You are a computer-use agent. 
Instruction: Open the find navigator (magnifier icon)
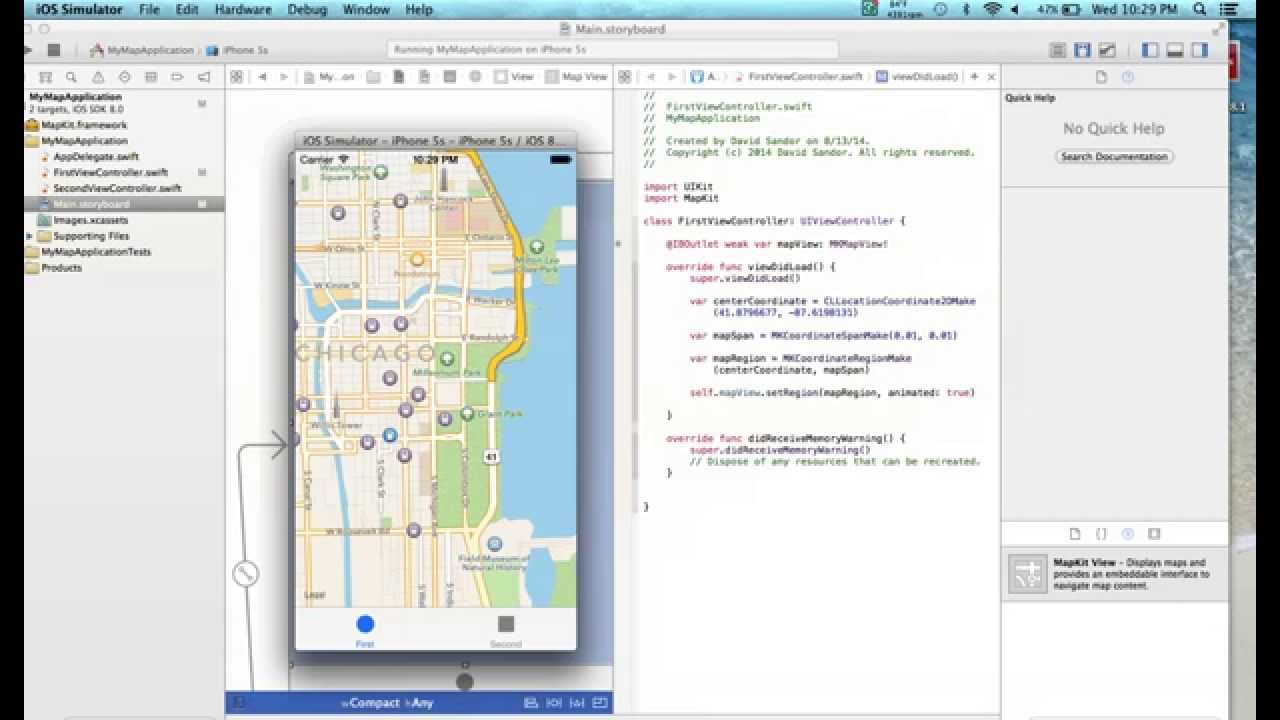[x=71, y=77]
